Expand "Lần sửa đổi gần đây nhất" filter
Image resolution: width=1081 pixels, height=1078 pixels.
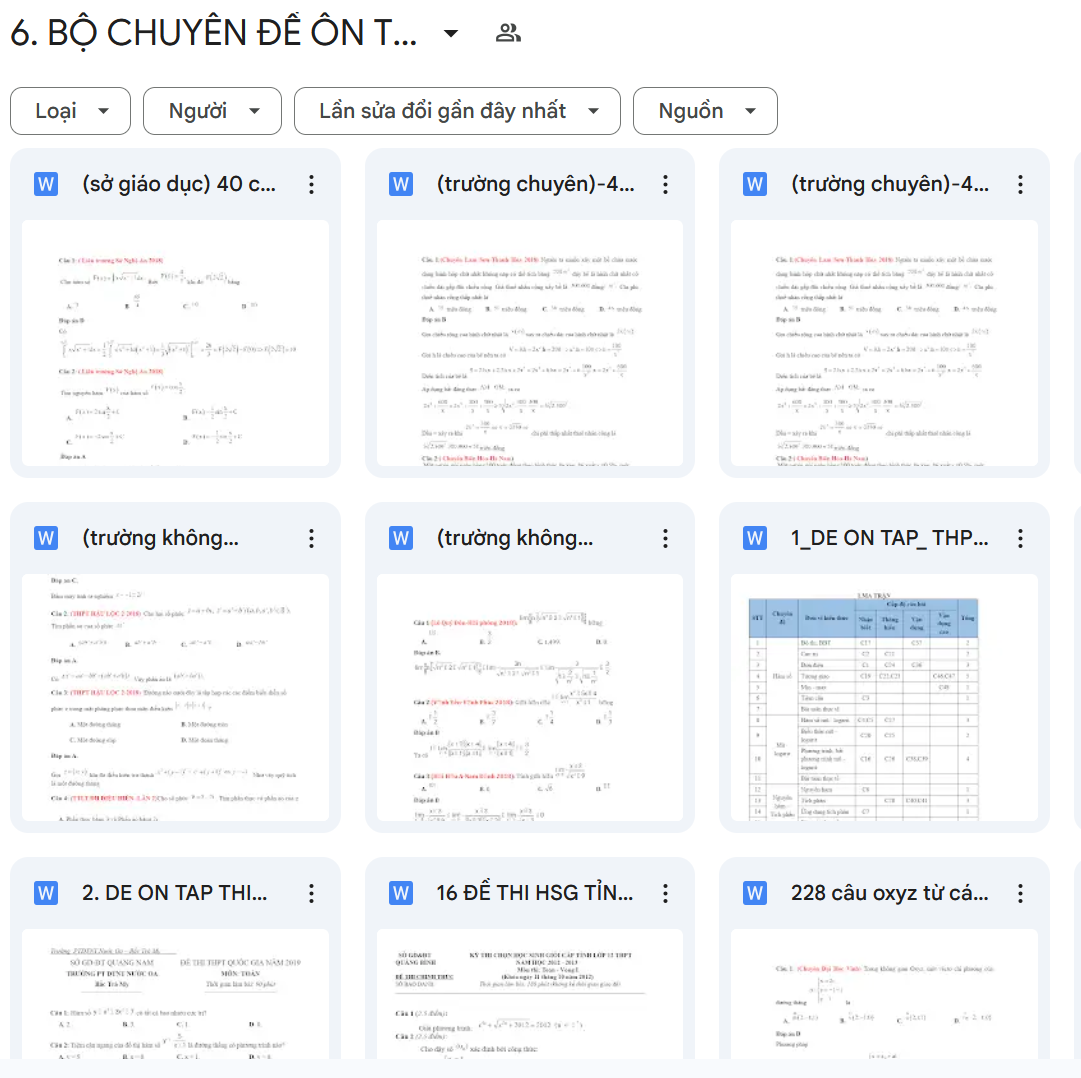457,111
